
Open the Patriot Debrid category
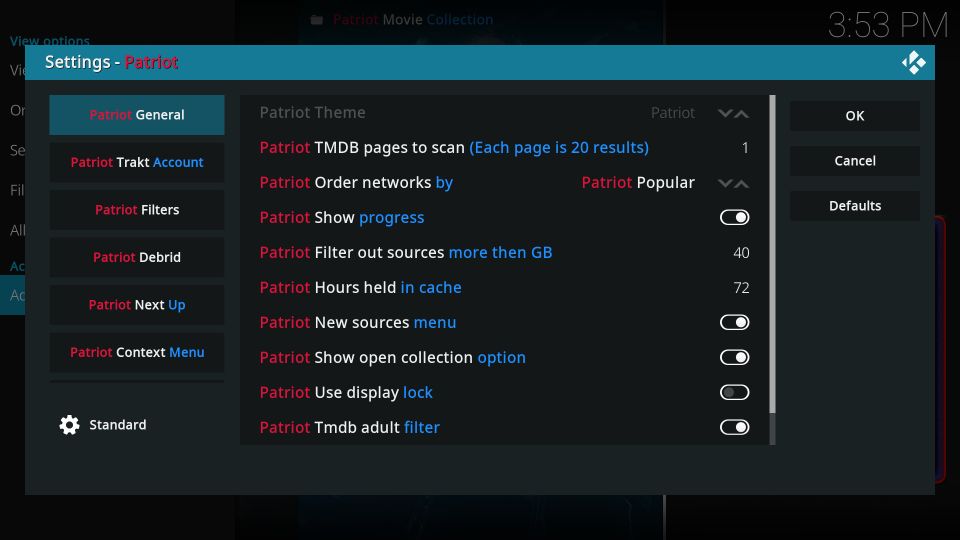pyautogui.click(x=137, y=257)
